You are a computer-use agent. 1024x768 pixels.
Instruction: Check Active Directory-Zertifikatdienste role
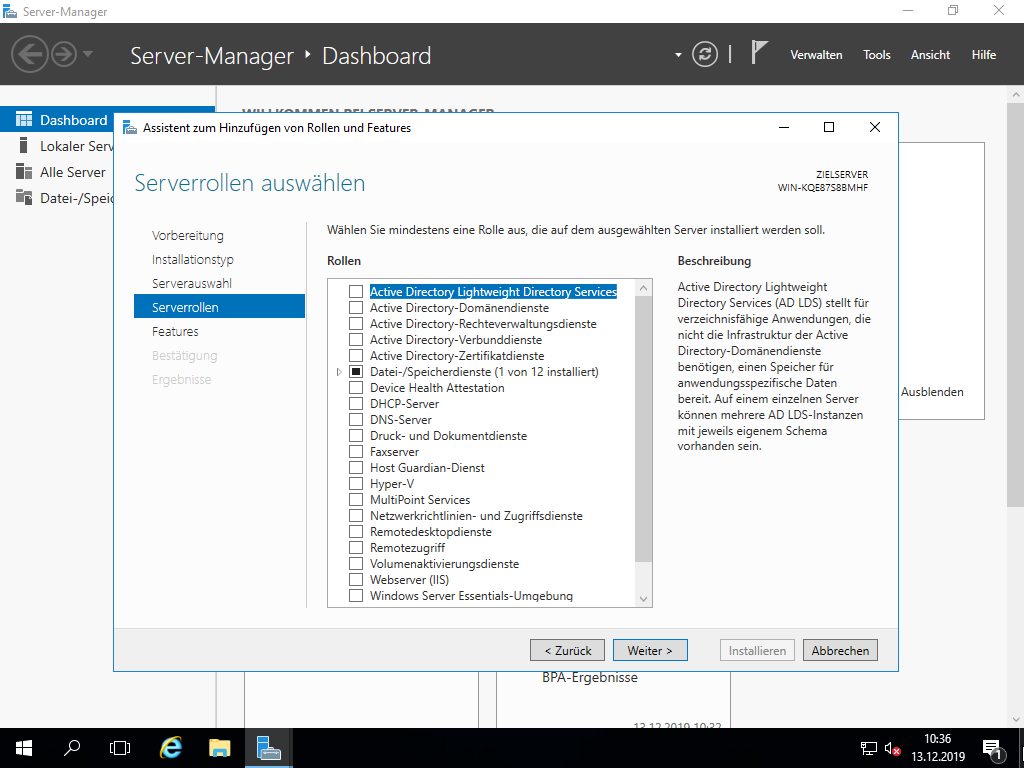click(x=356, y=355)
